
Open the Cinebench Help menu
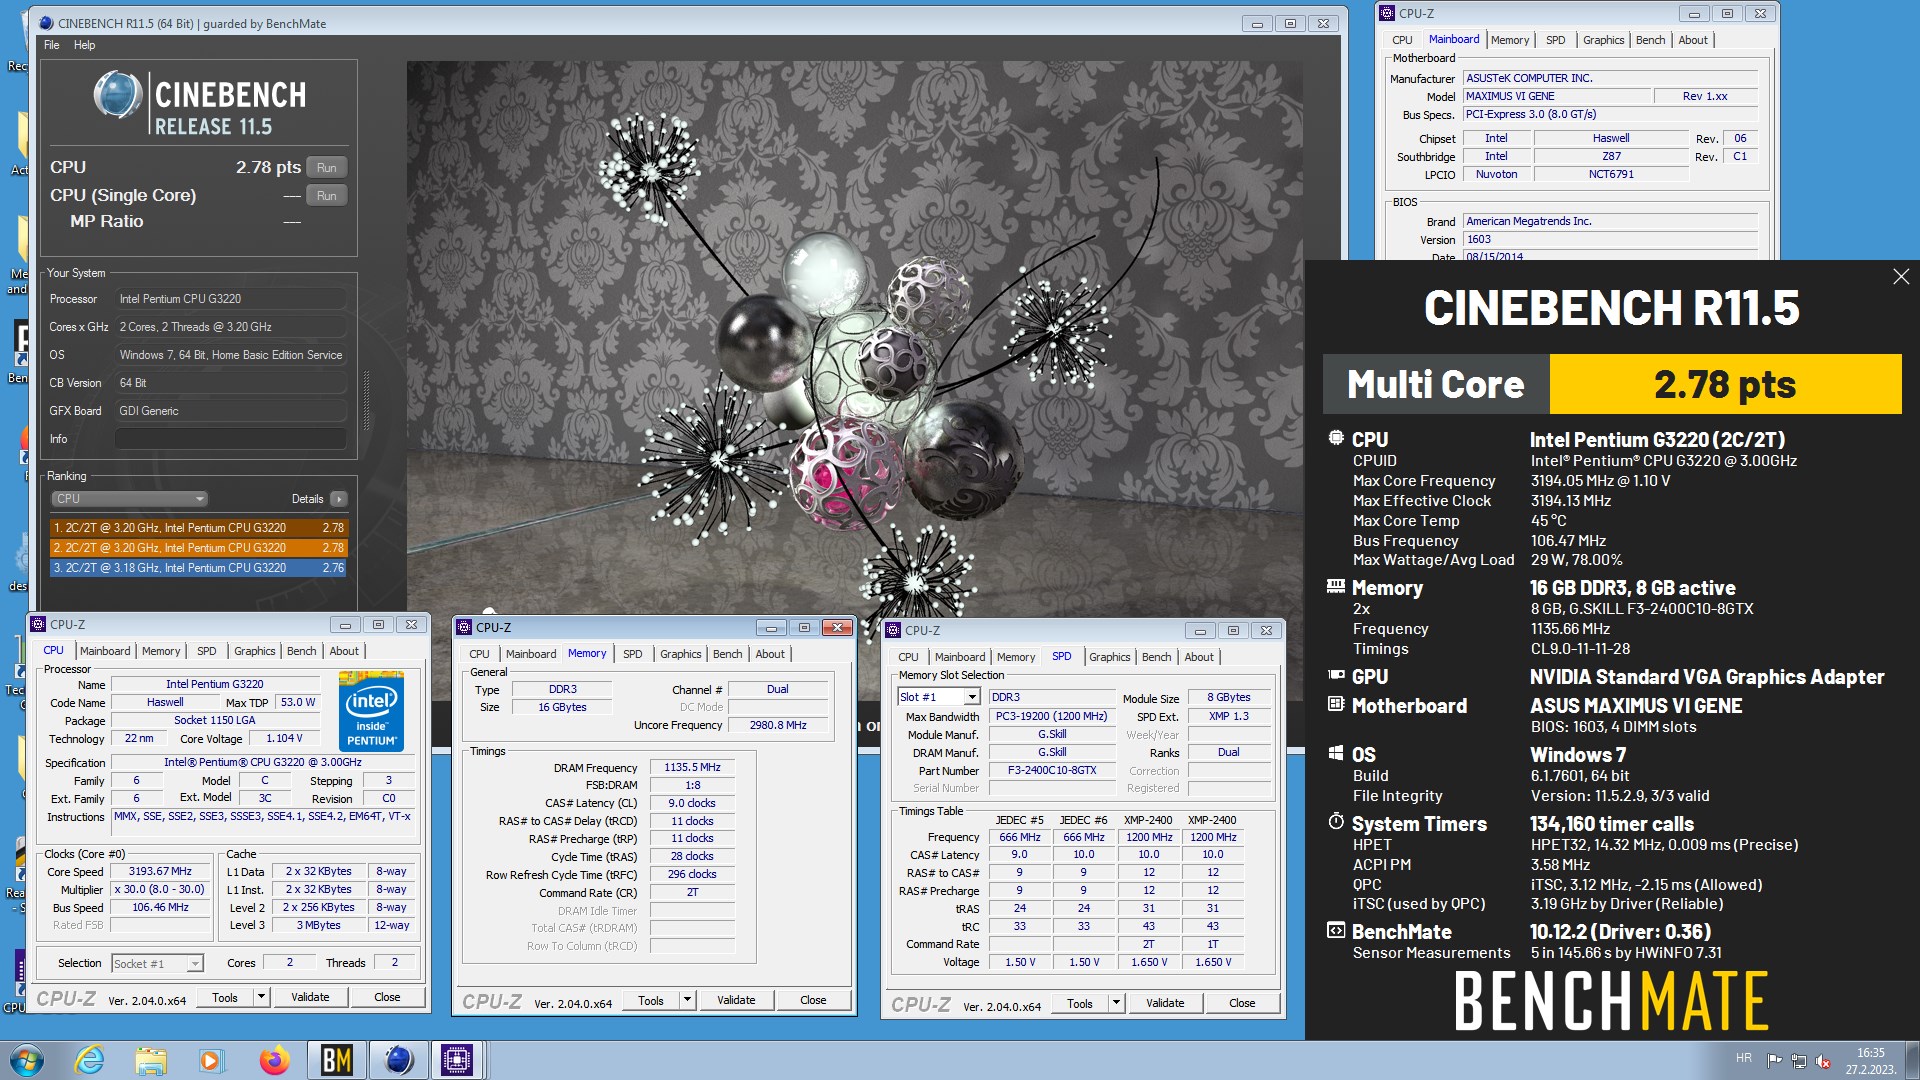click(x=85, y=45)
